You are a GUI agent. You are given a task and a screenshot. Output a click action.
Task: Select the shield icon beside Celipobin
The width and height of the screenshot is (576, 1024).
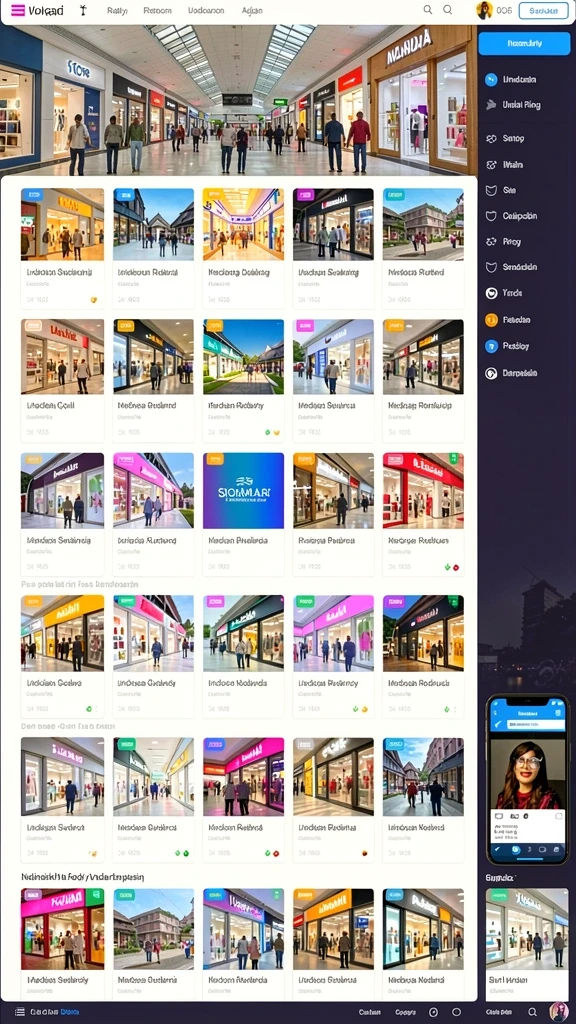click(492, 216)
